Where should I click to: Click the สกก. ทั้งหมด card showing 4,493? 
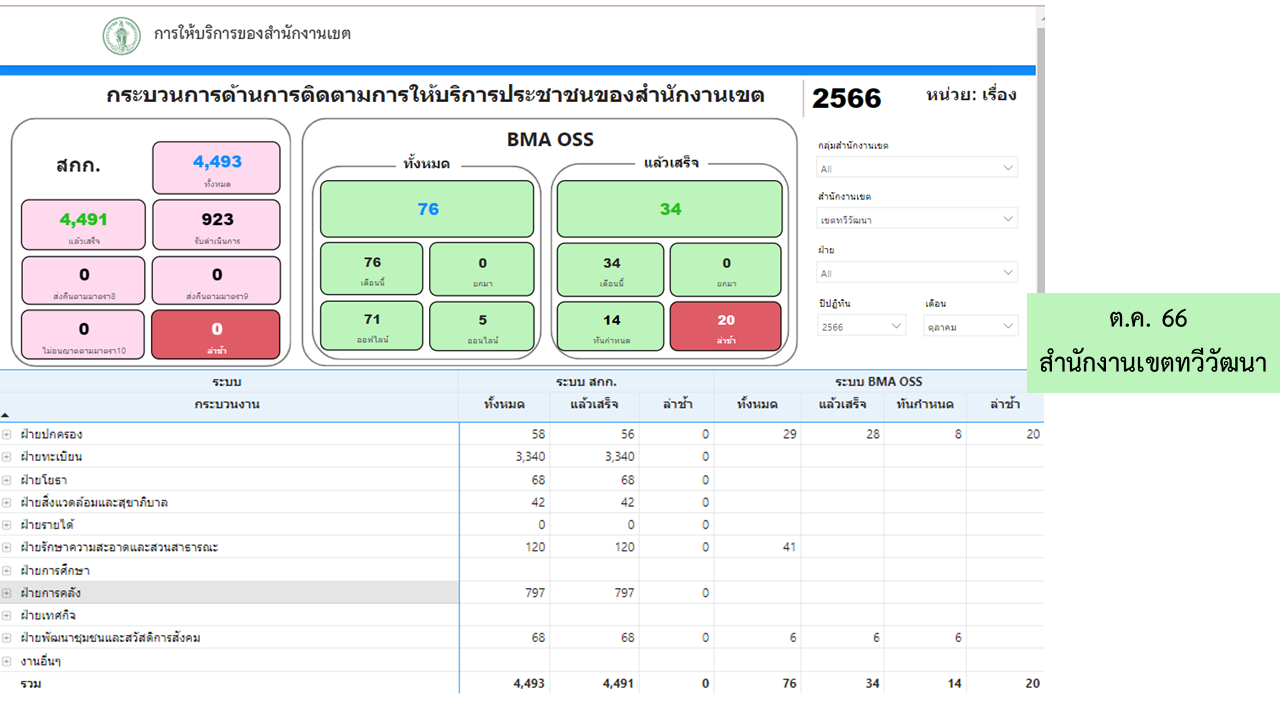point(217,167)
